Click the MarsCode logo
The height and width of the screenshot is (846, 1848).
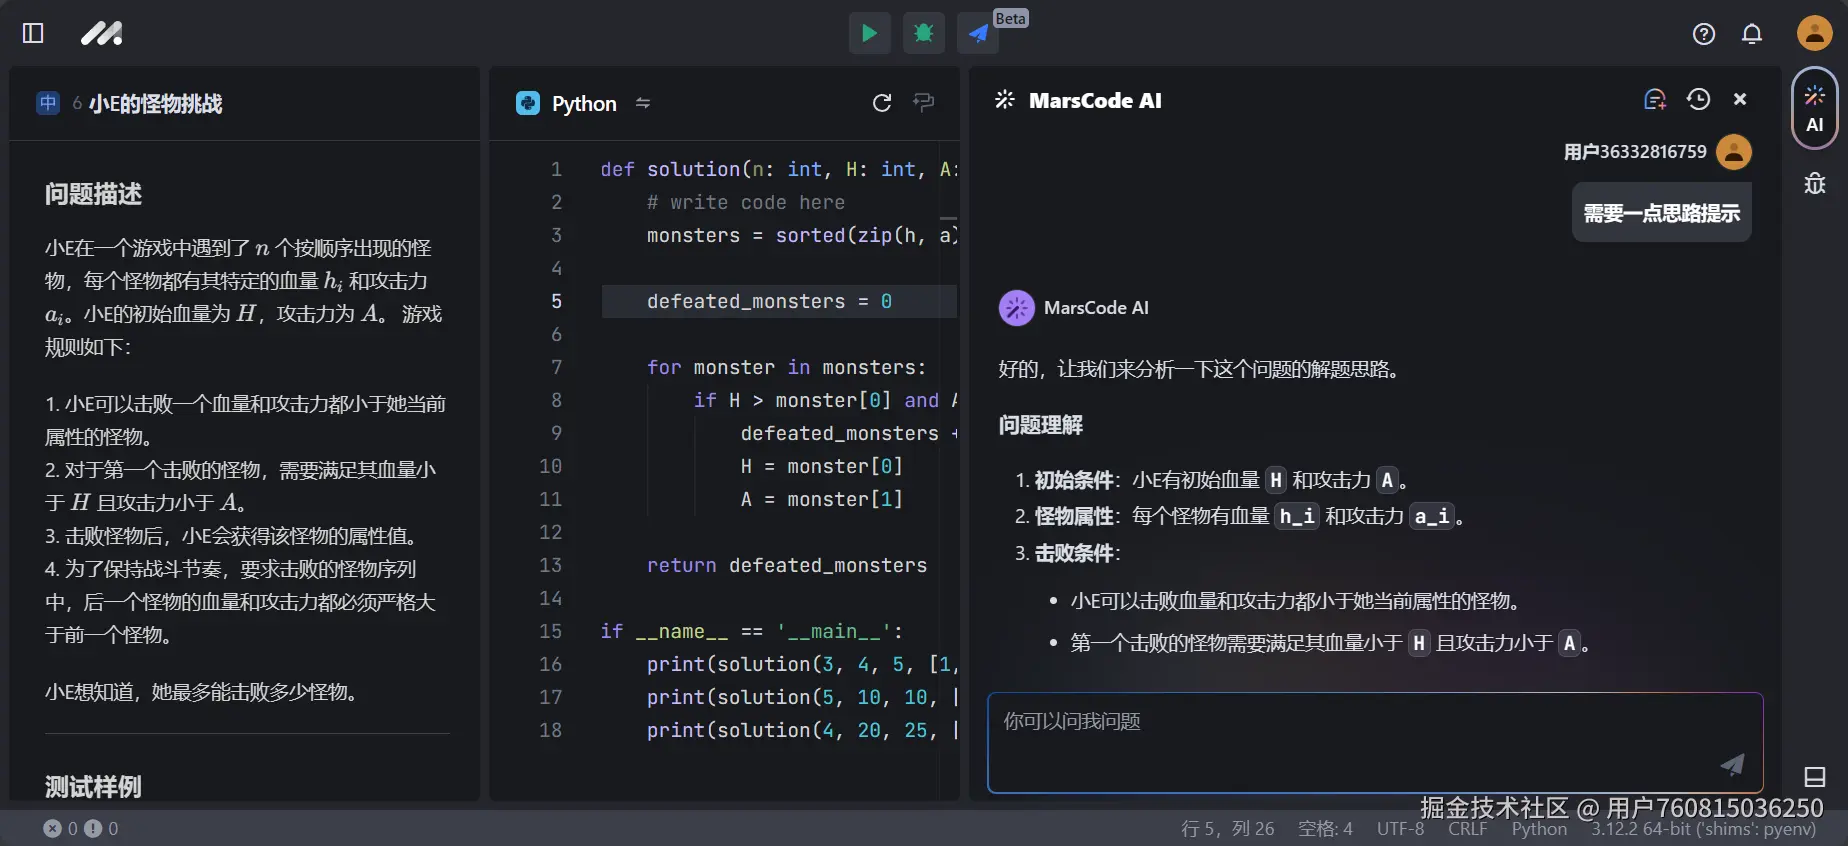coord(102,33)
